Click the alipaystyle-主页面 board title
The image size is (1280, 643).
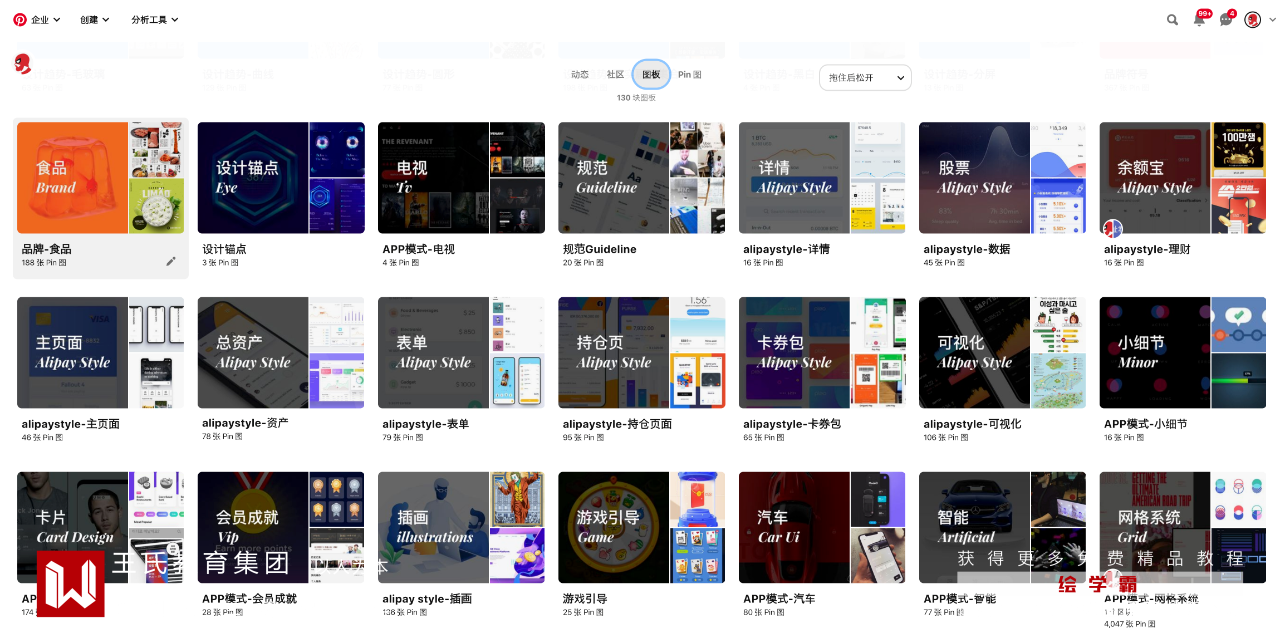click(x=71, y=424)
